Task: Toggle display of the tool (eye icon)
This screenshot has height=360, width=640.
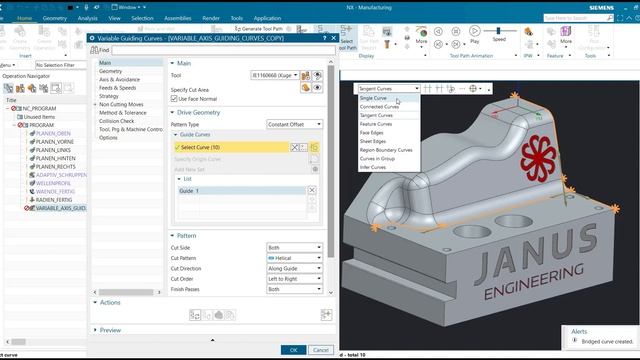Action: click(317, 76)
